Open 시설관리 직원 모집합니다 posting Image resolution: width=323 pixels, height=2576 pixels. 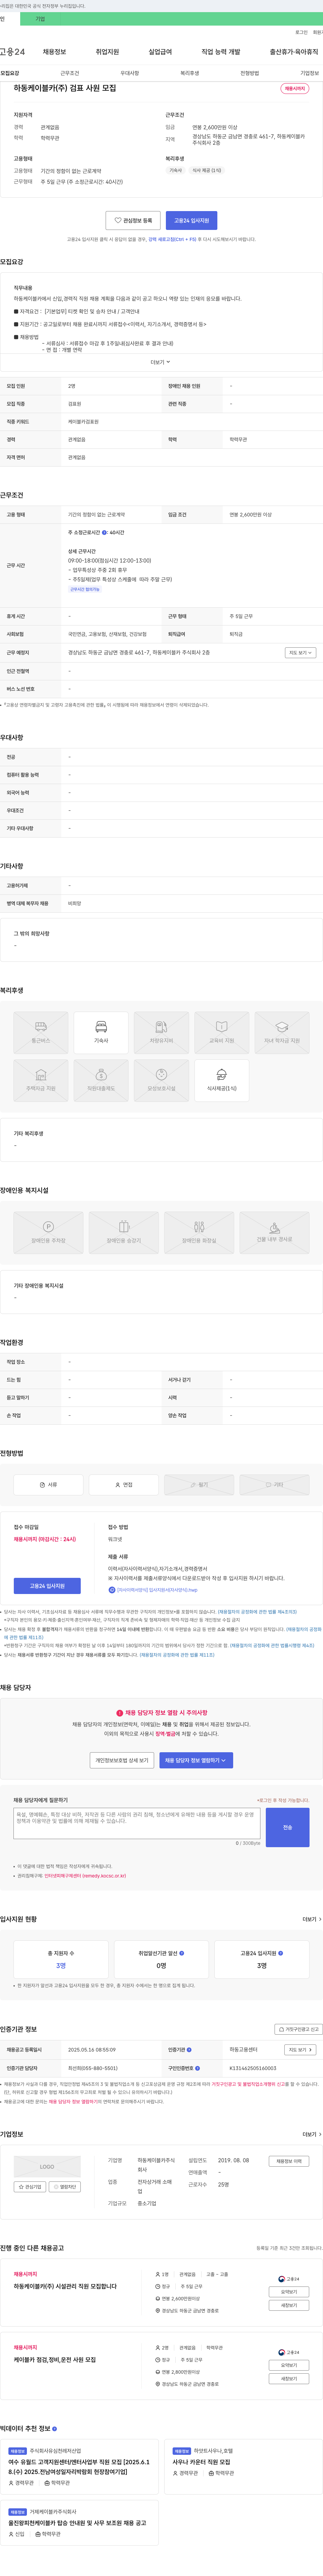tap(65, 2286)
